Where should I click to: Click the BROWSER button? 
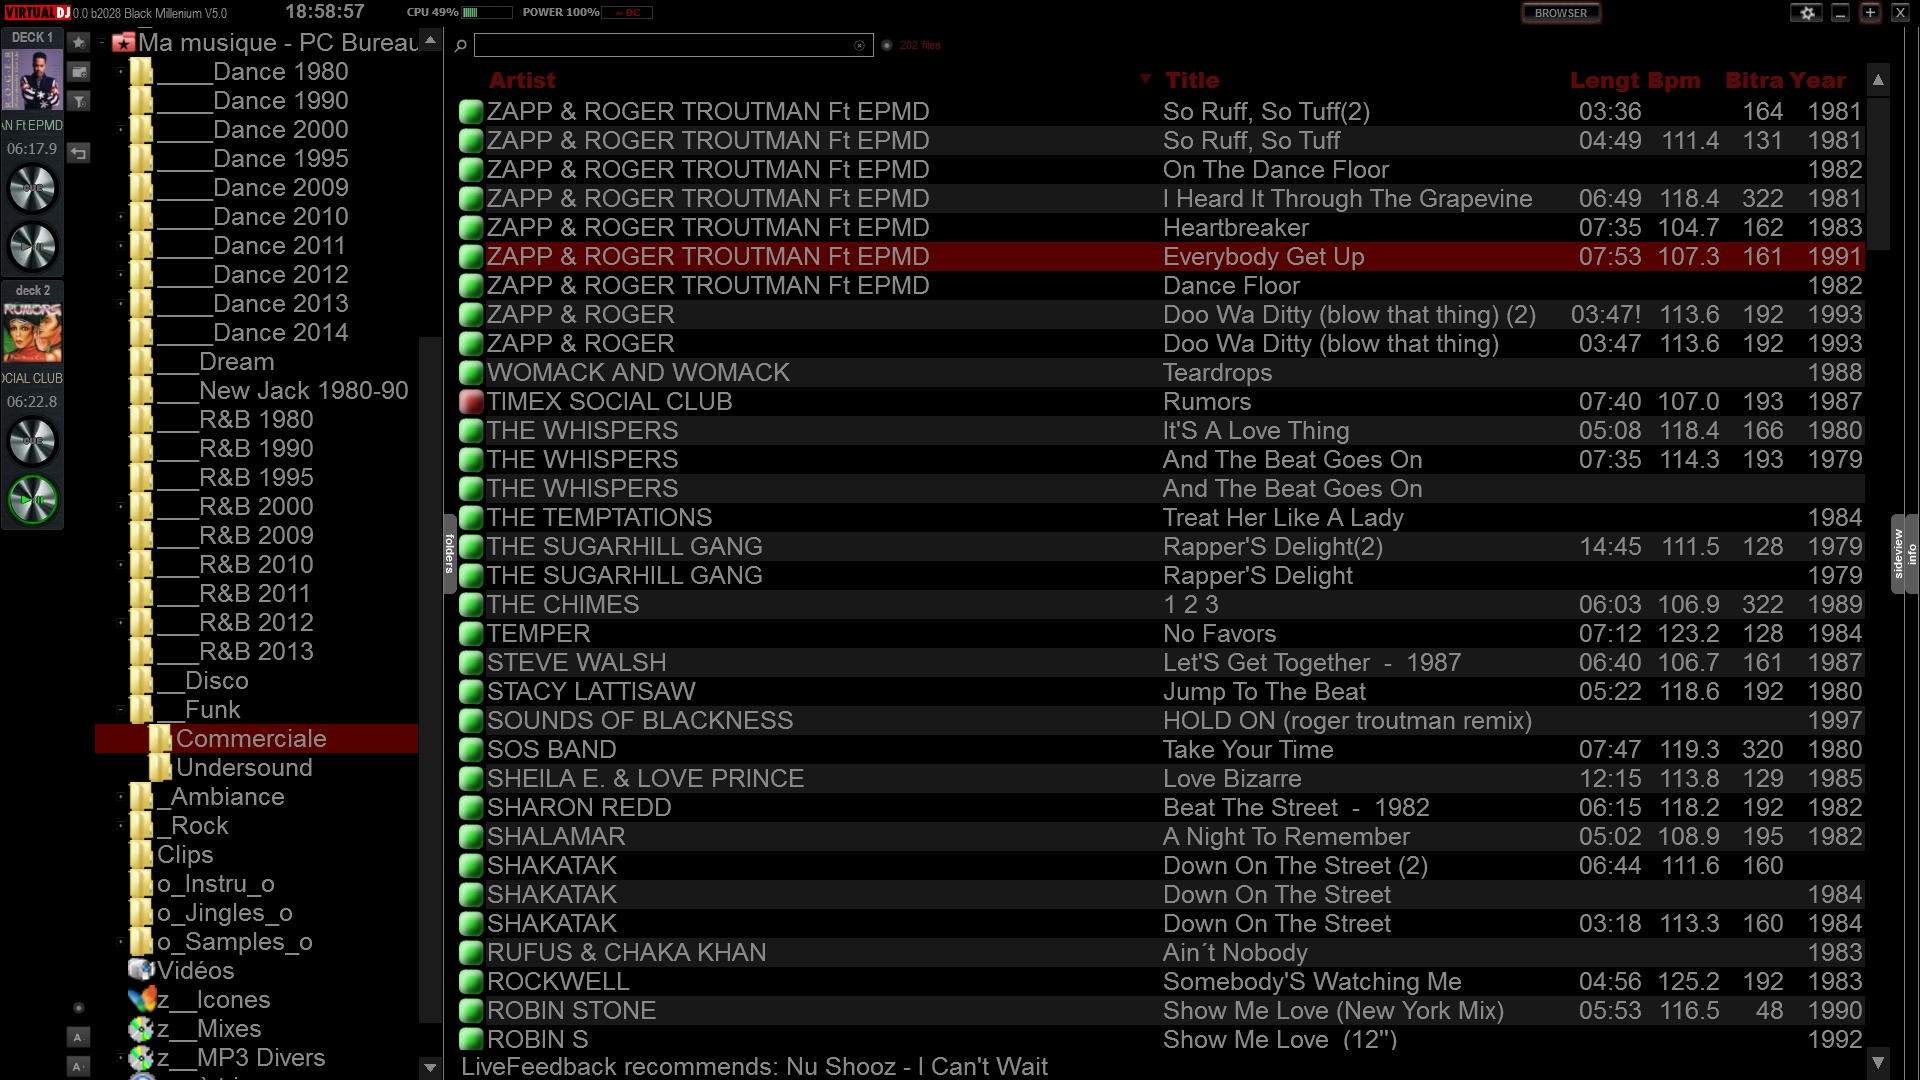[1561, 13]
